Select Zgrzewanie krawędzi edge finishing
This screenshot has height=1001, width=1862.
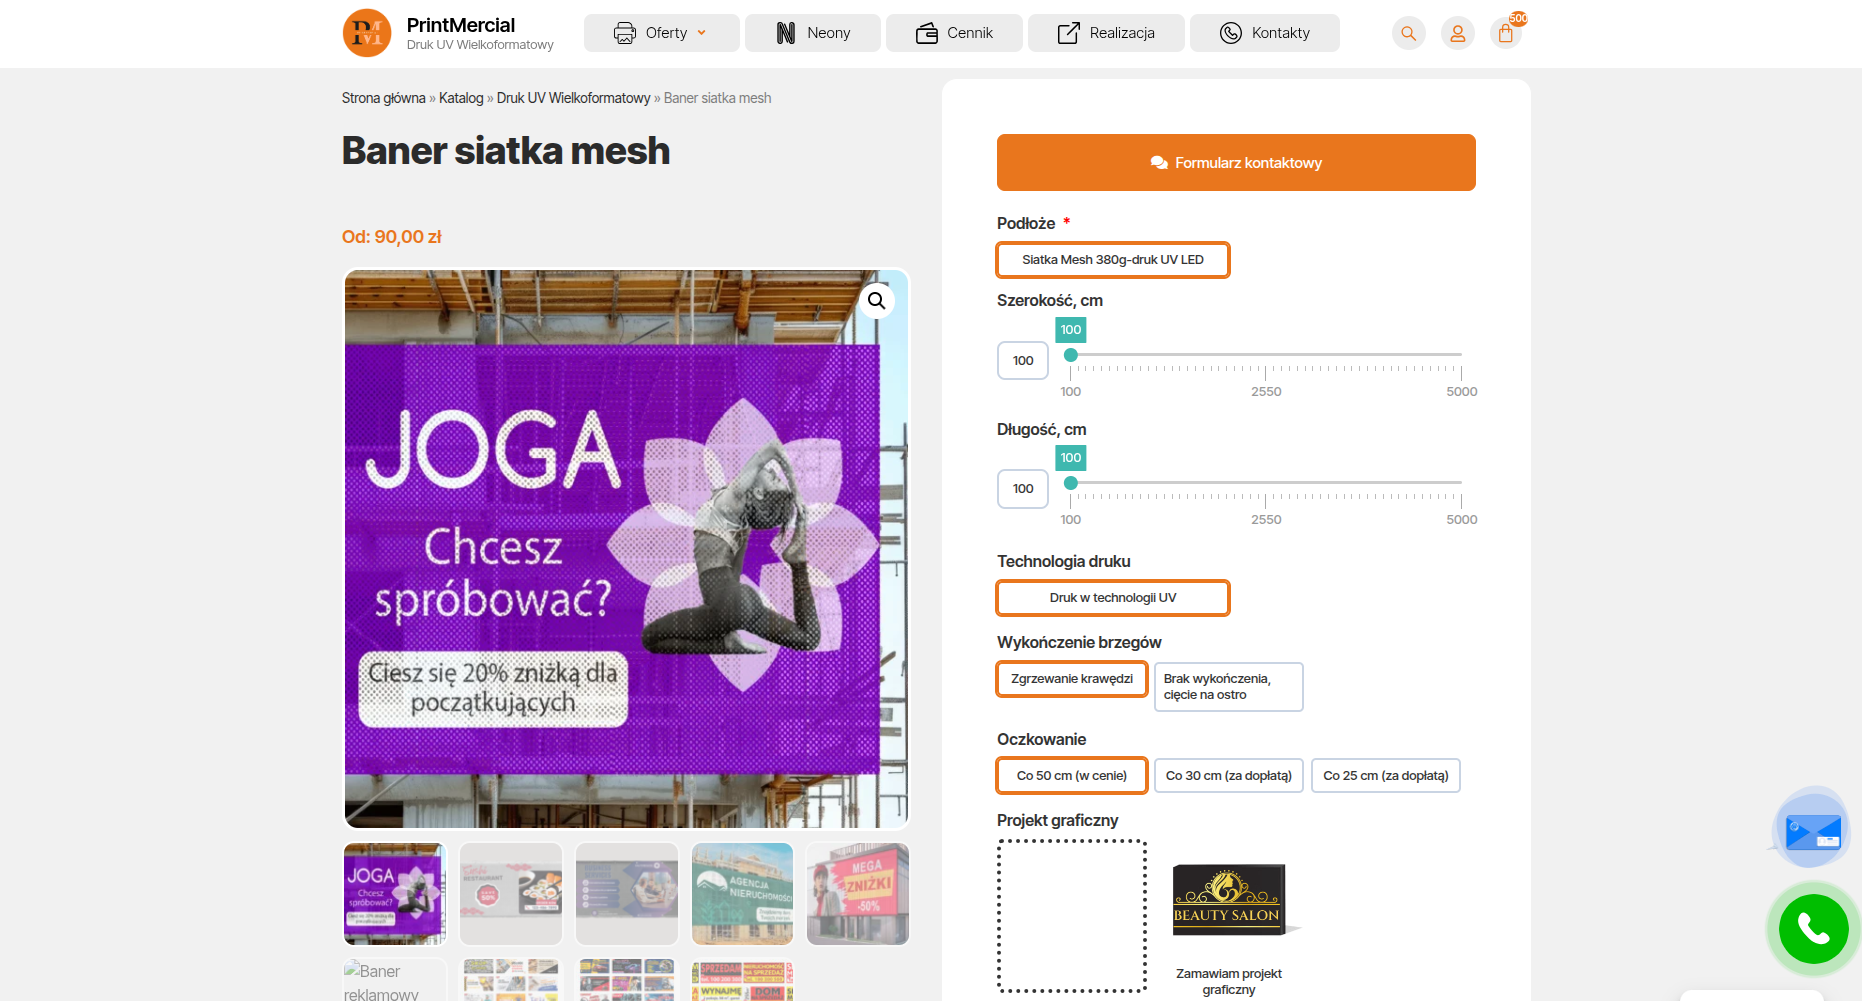1071,679
